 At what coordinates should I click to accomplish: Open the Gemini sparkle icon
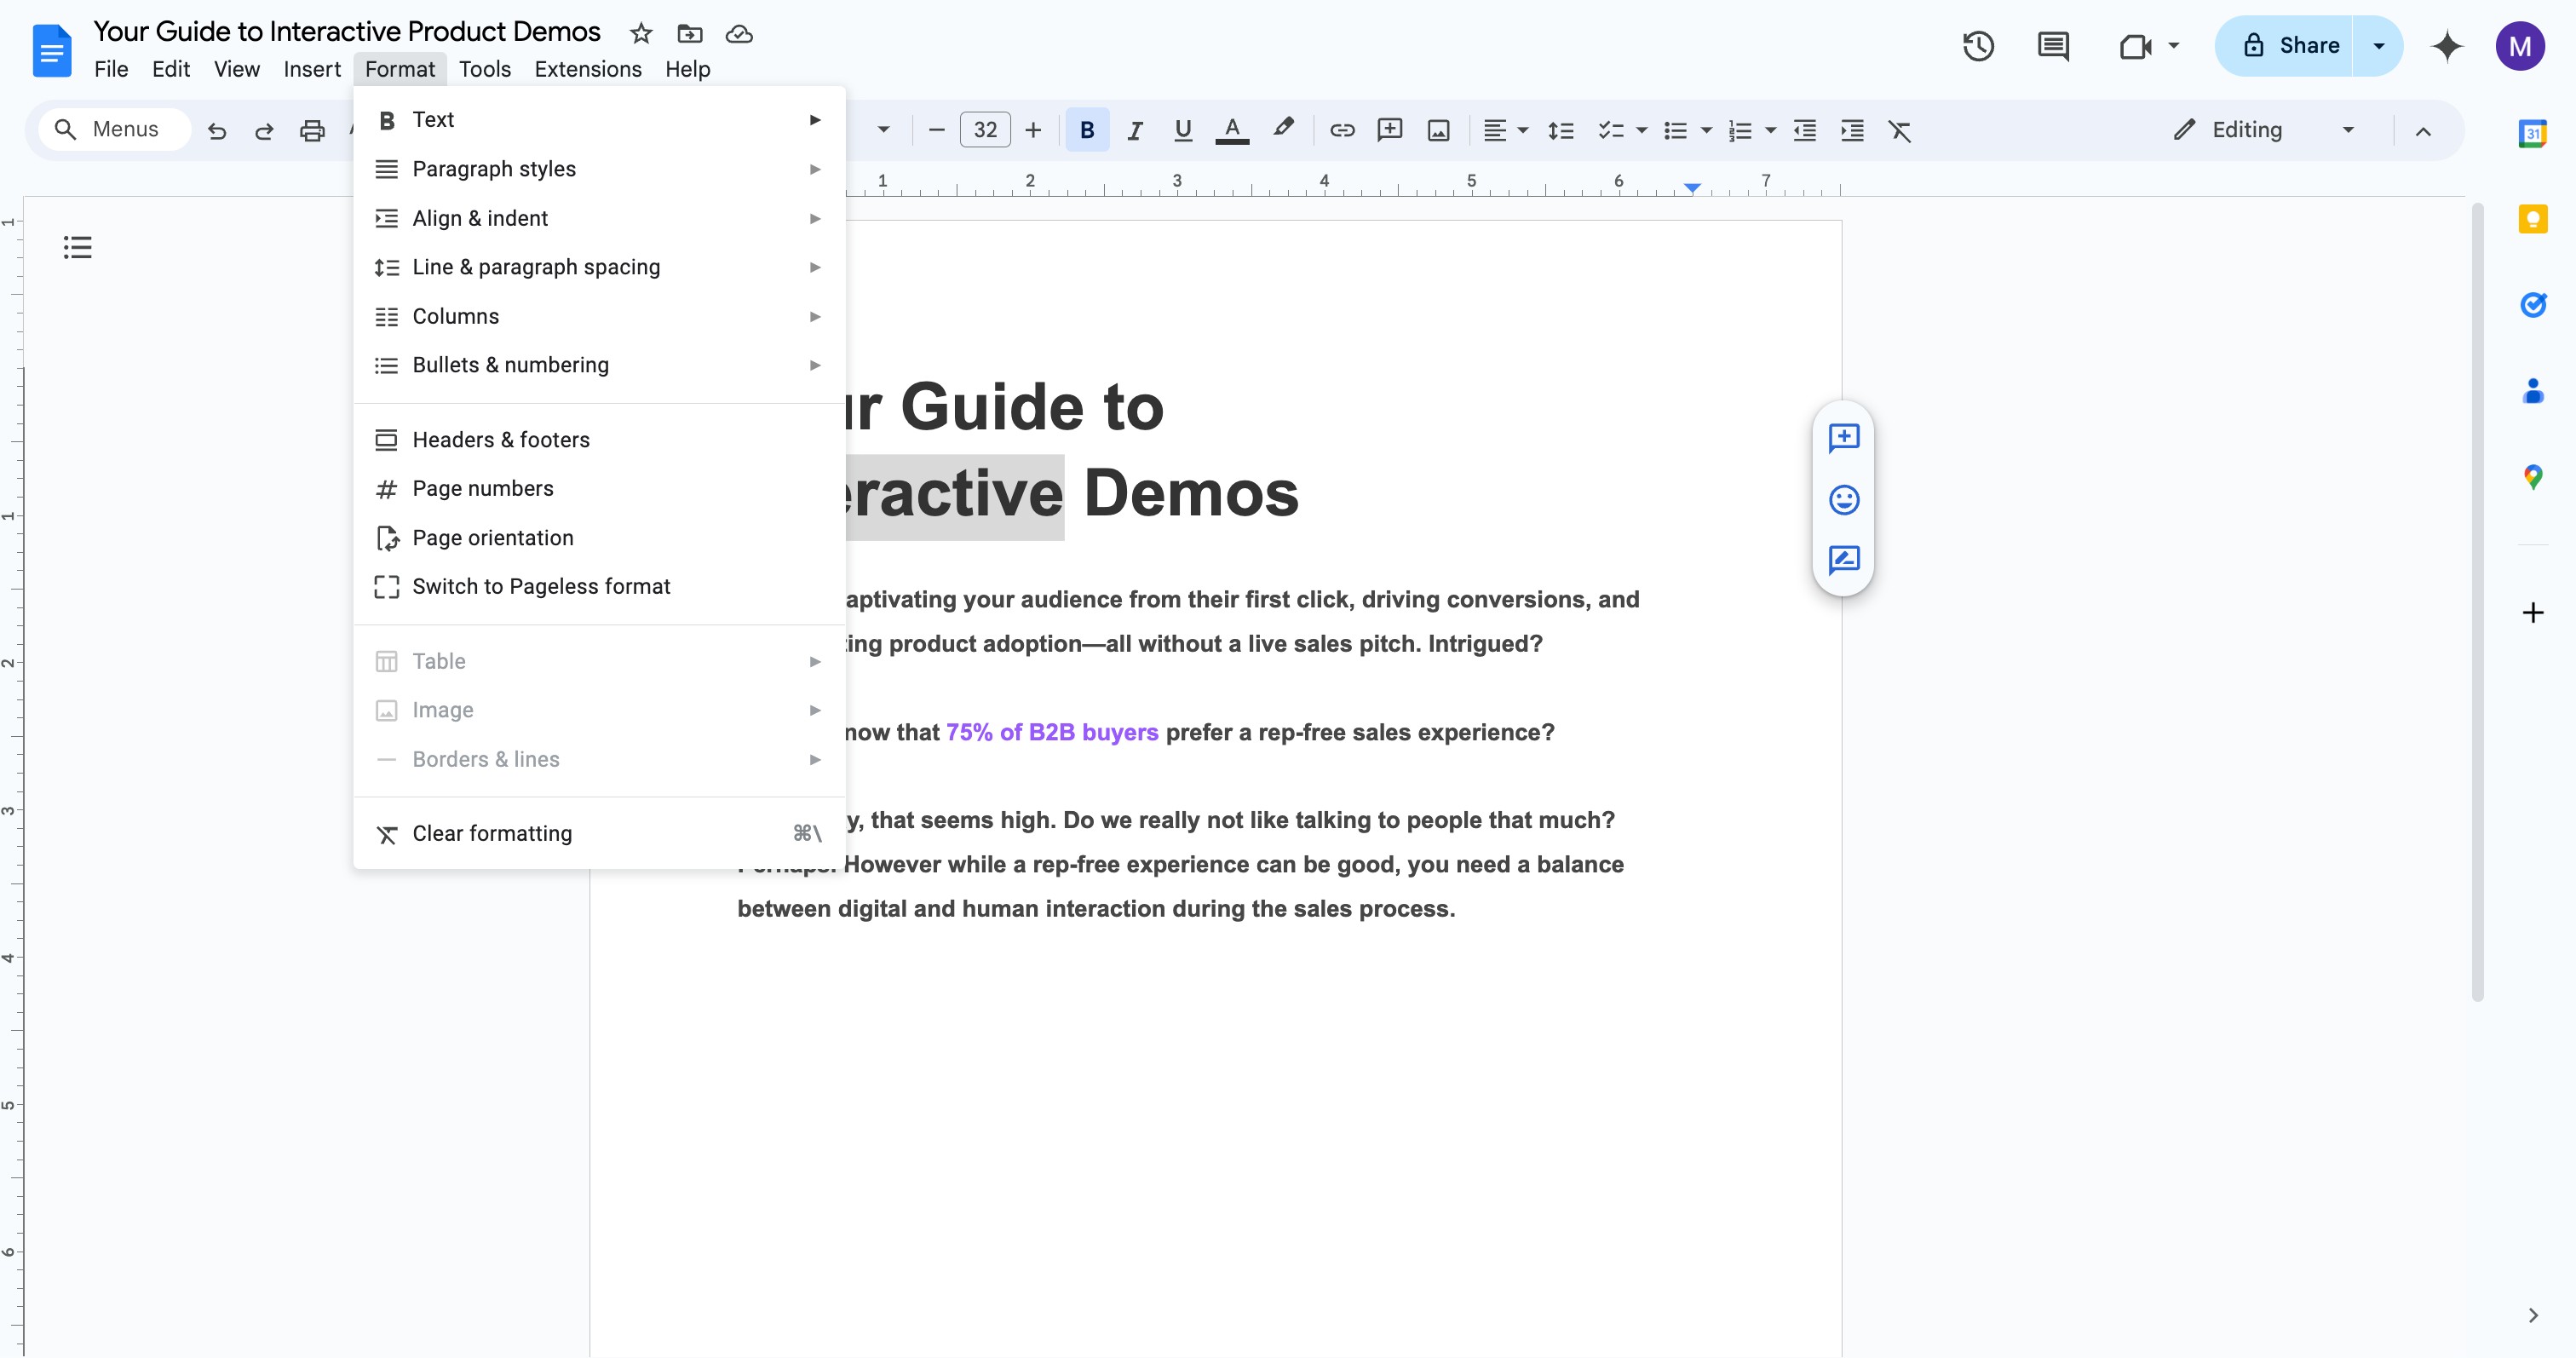[2447, 46]
